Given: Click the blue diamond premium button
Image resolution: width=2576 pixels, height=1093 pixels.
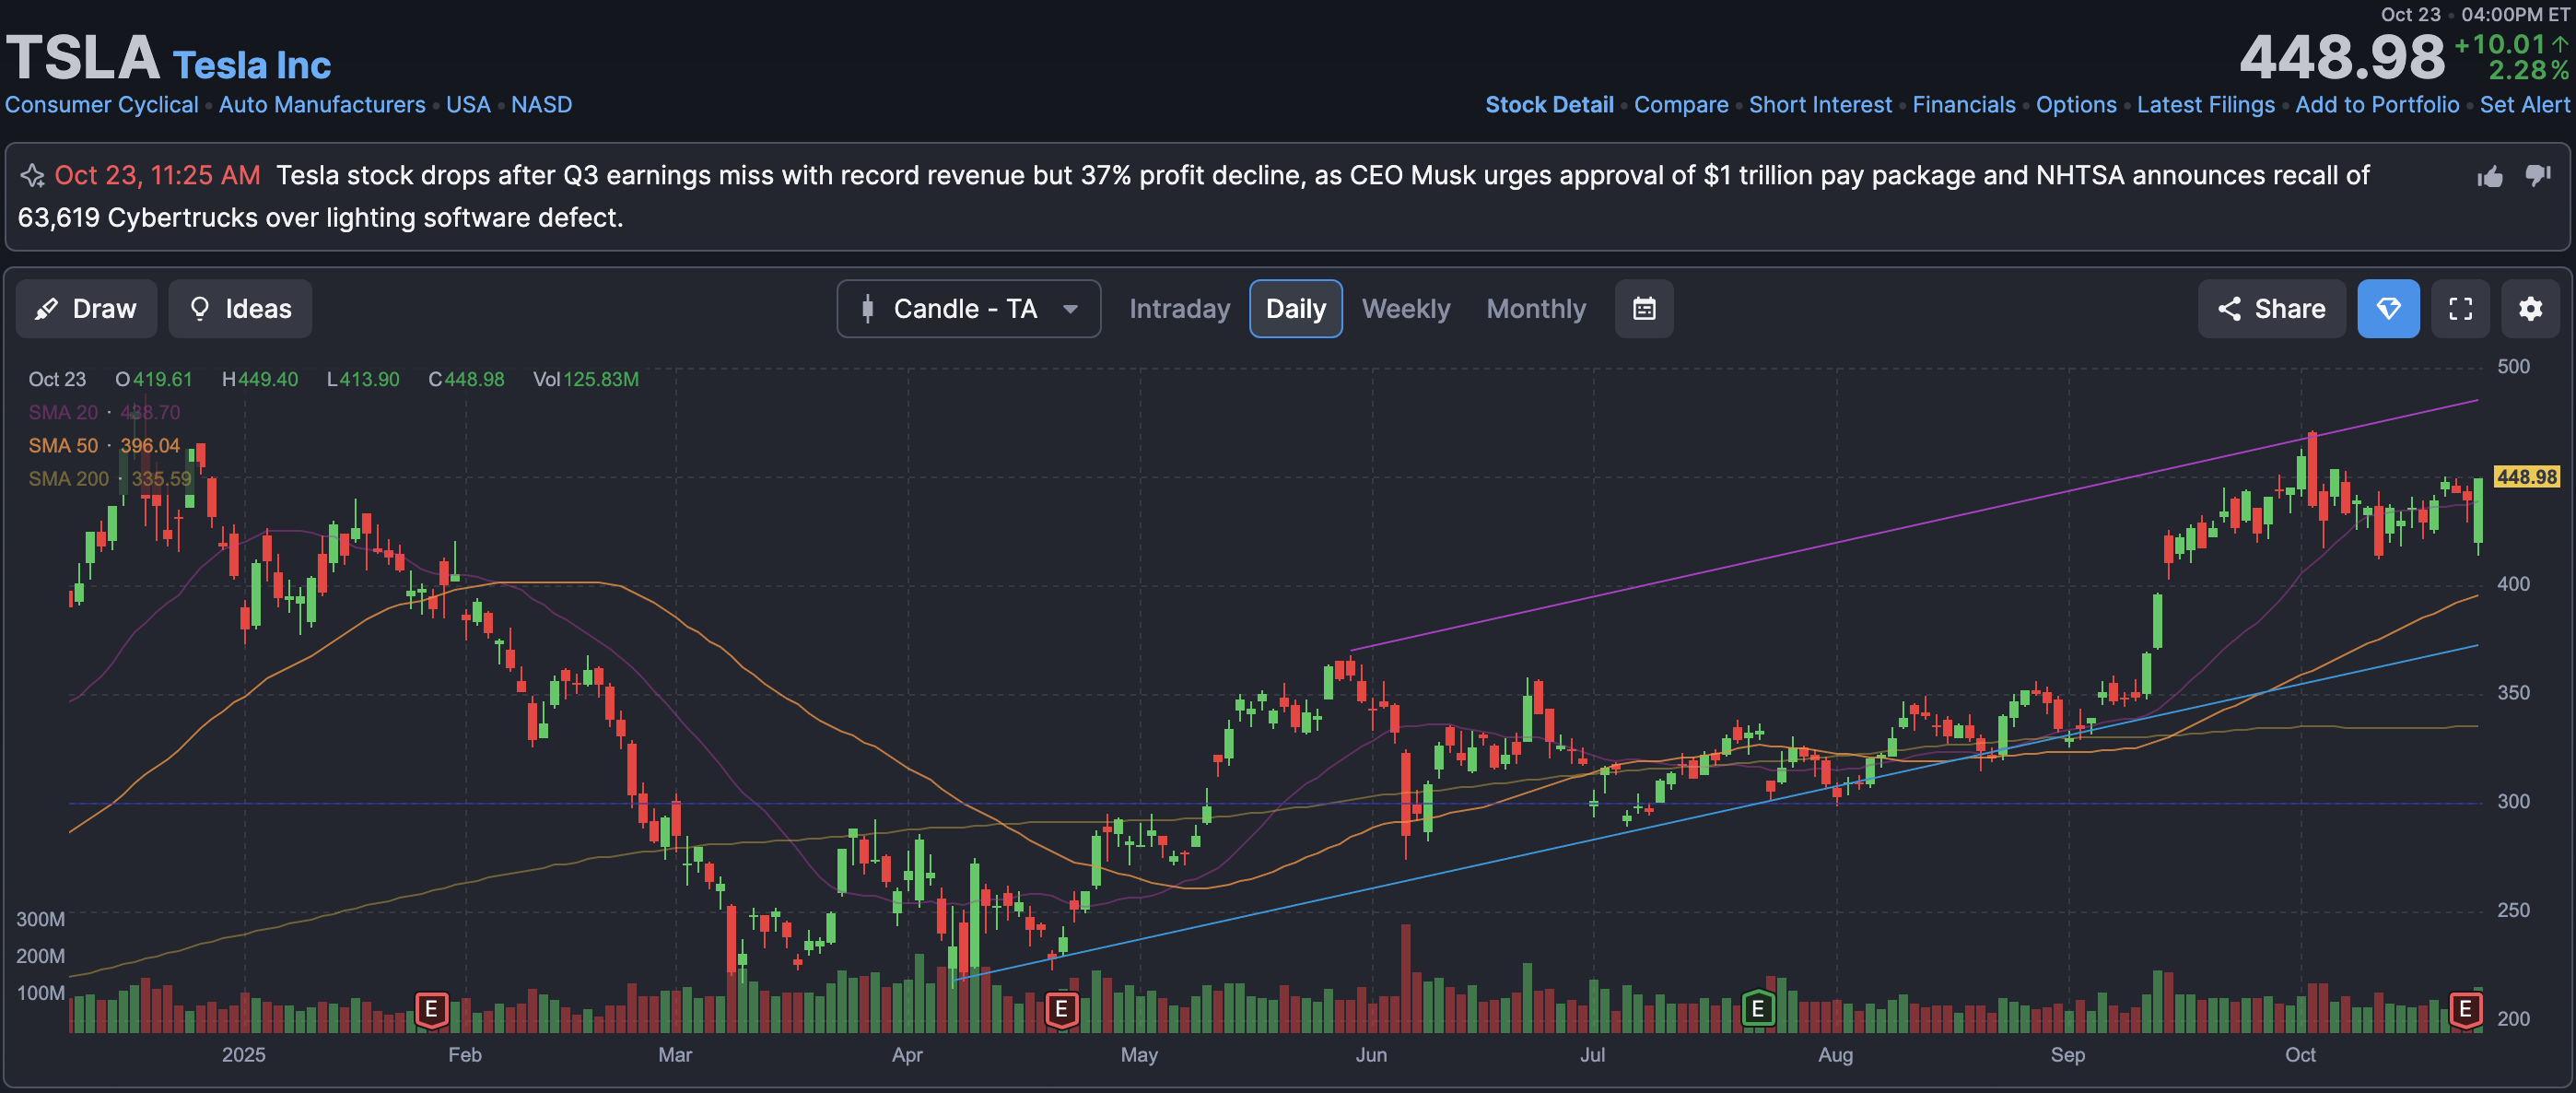Looking at the screenshot, I should coord(2388,309).
